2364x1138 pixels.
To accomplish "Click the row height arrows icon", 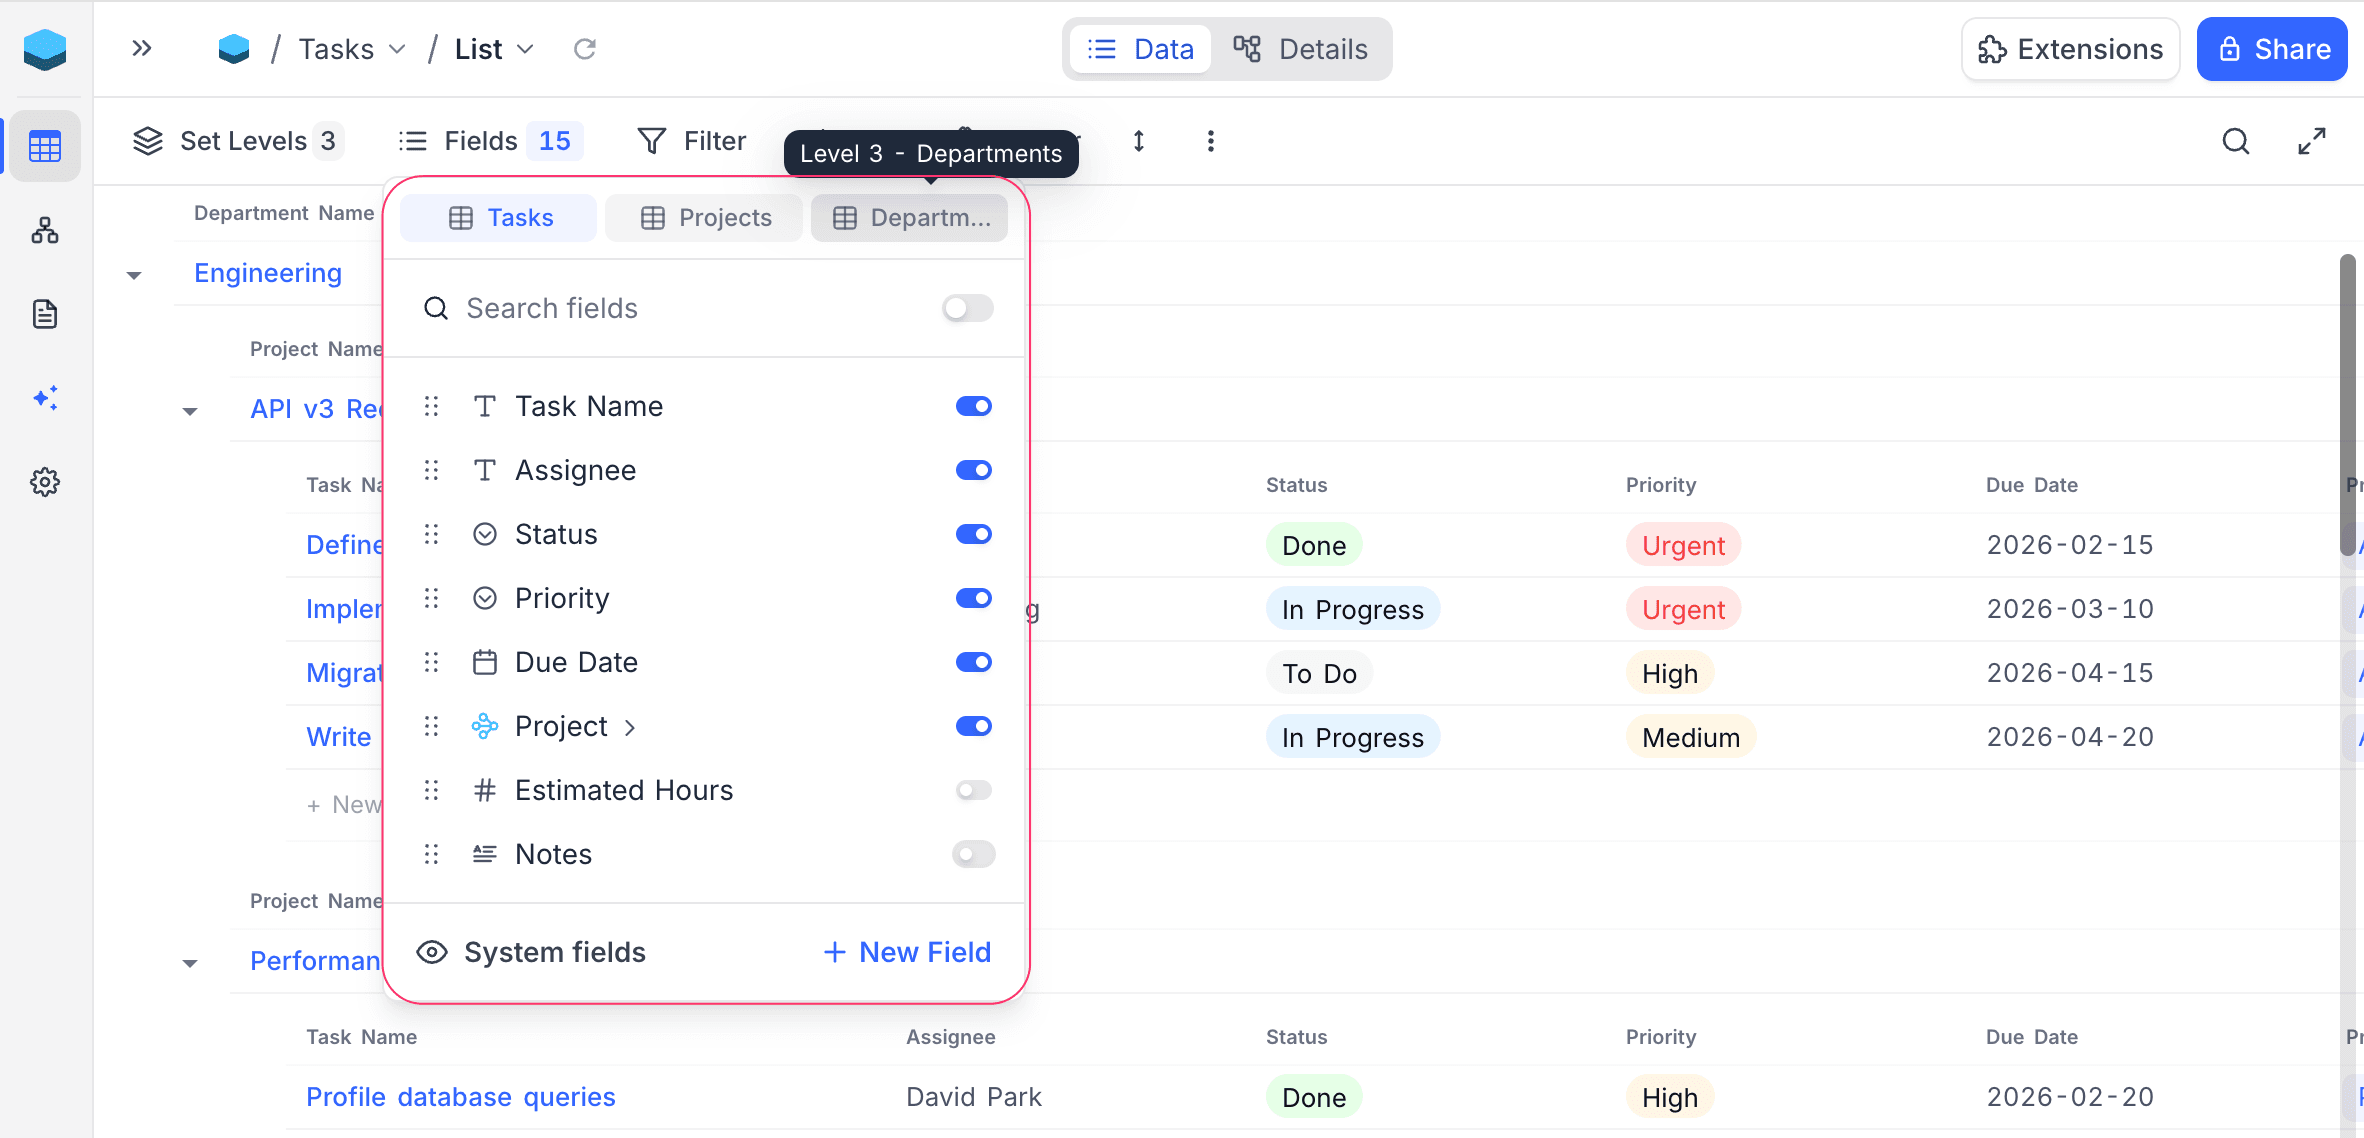I will click(x=1138, y=141).
